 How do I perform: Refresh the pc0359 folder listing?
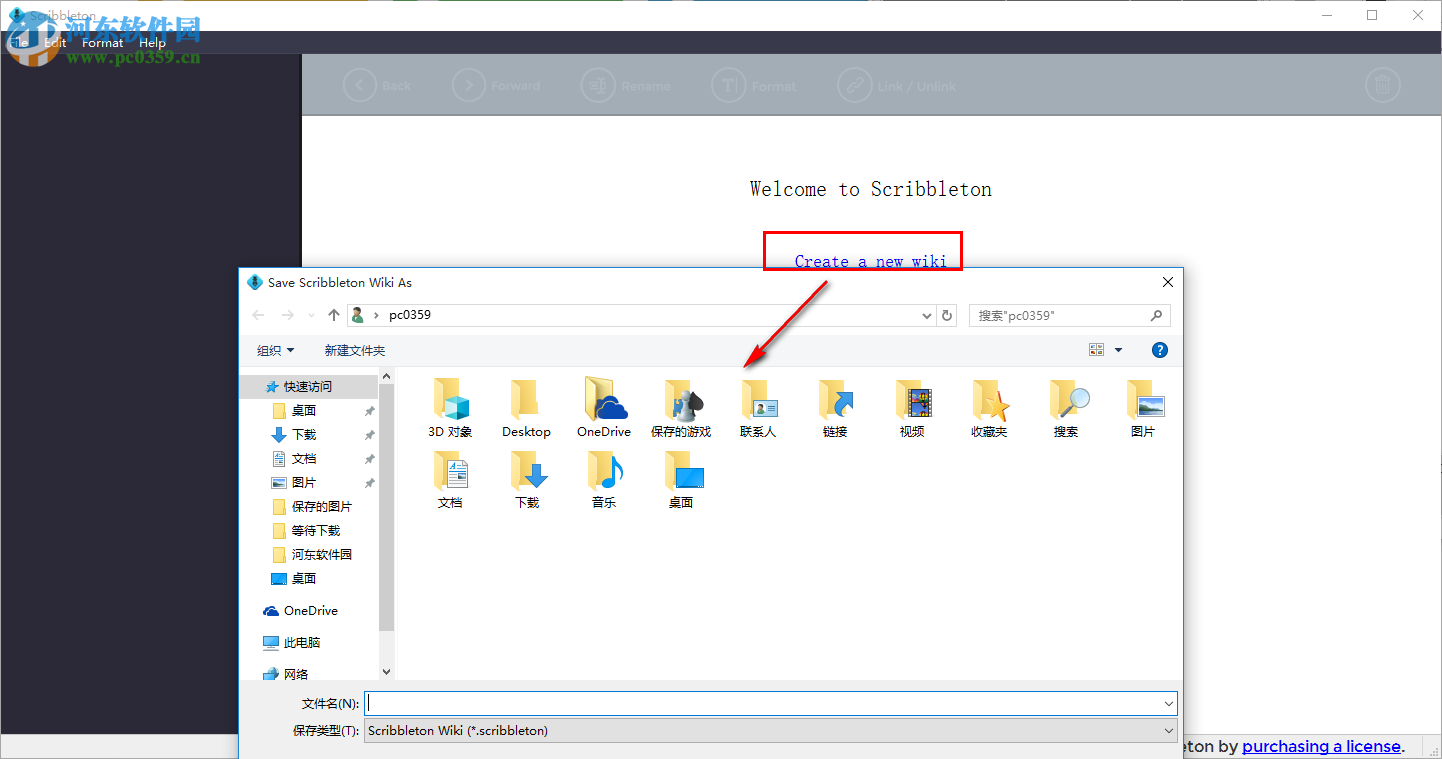tap(948, 315)
